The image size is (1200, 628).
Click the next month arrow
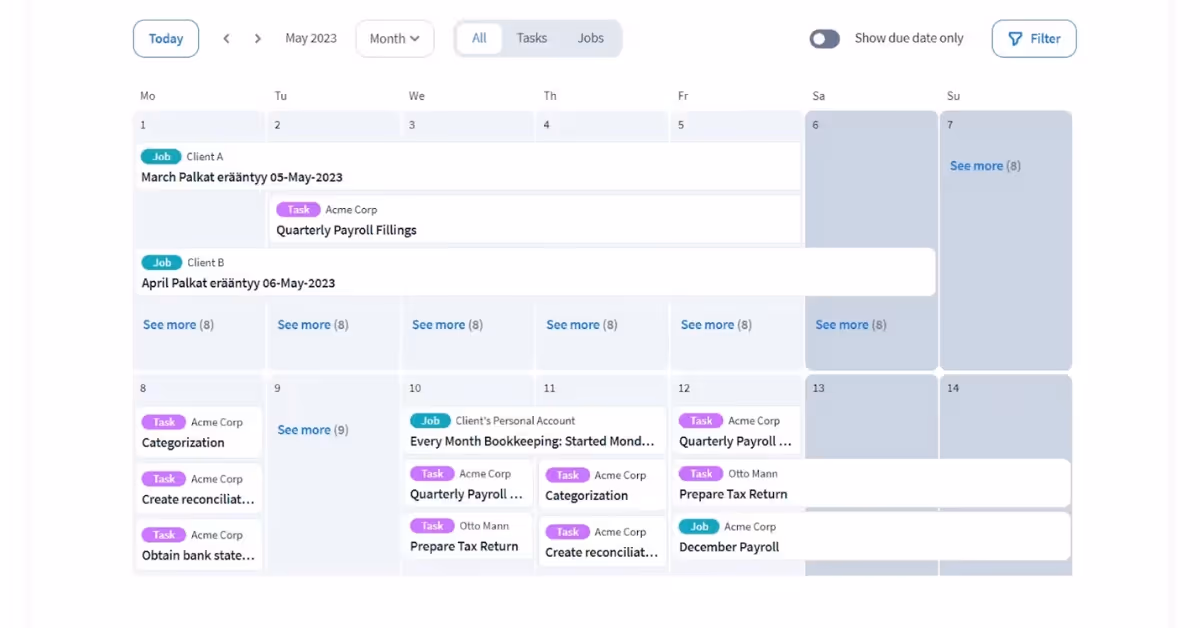257,38
